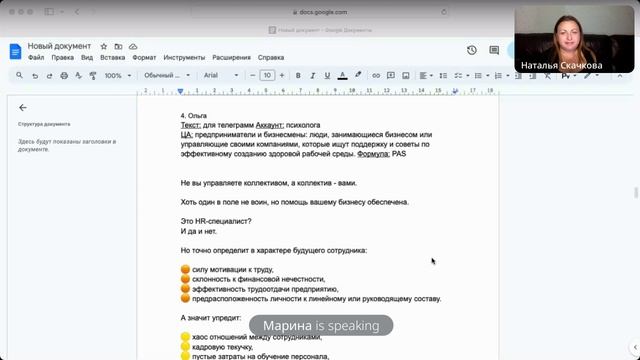This screenshot has height=360, width=640.
Task: Show the side panel chevron at bottom right
Action: 635,347
